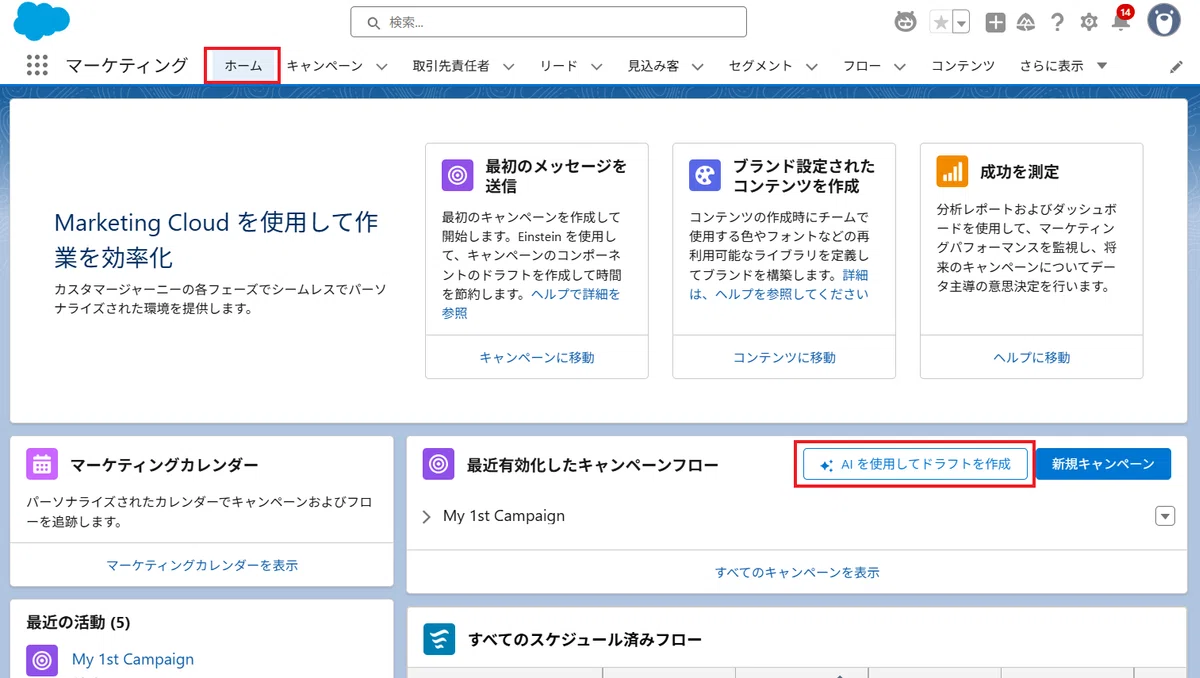Click the すべてのスケジュール済みフロー heading

point(585,639)
